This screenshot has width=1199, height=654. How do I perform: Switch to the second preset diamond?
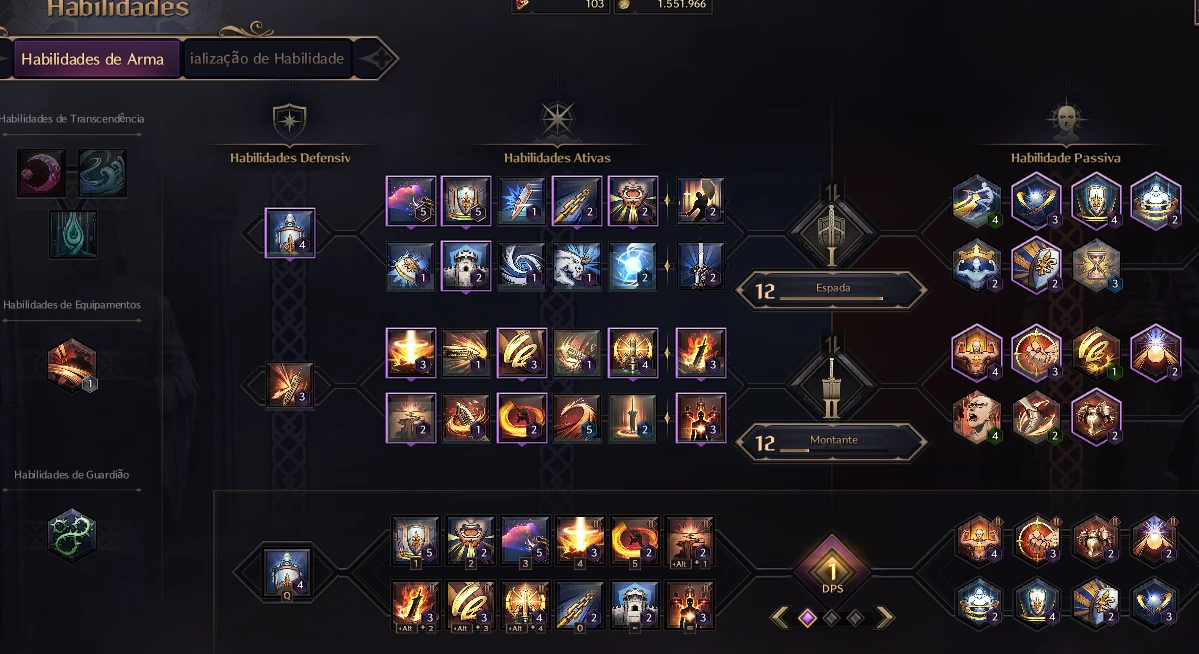(832, 617)
